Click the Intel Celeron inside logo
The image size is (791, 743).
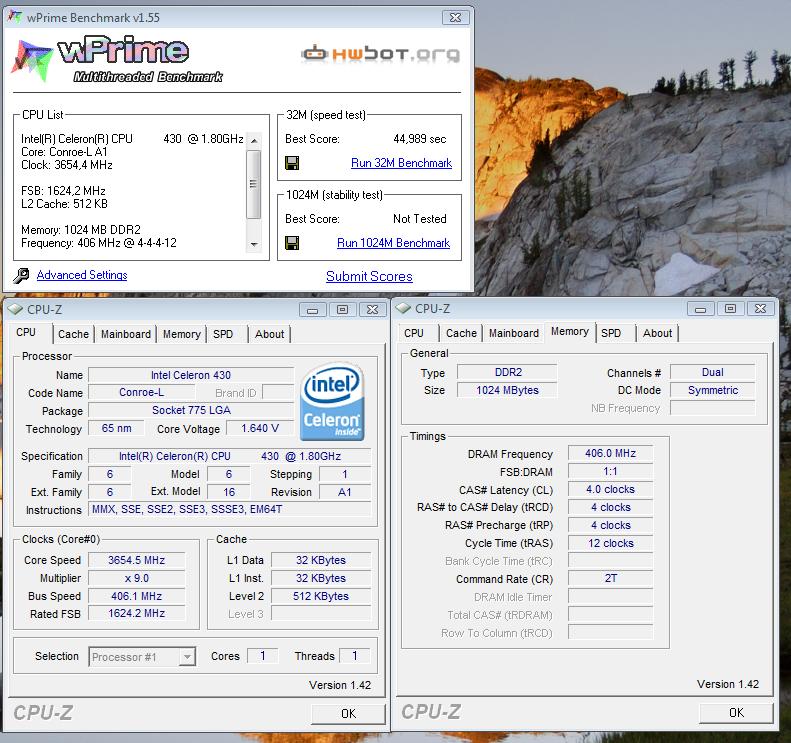332,401
